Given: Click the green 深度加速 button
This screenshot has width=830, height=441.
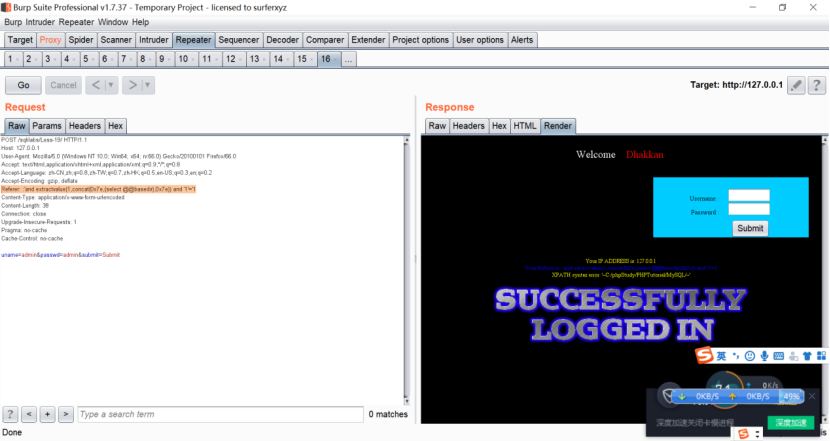Looking at the screenshot, I should coord(790,422).
